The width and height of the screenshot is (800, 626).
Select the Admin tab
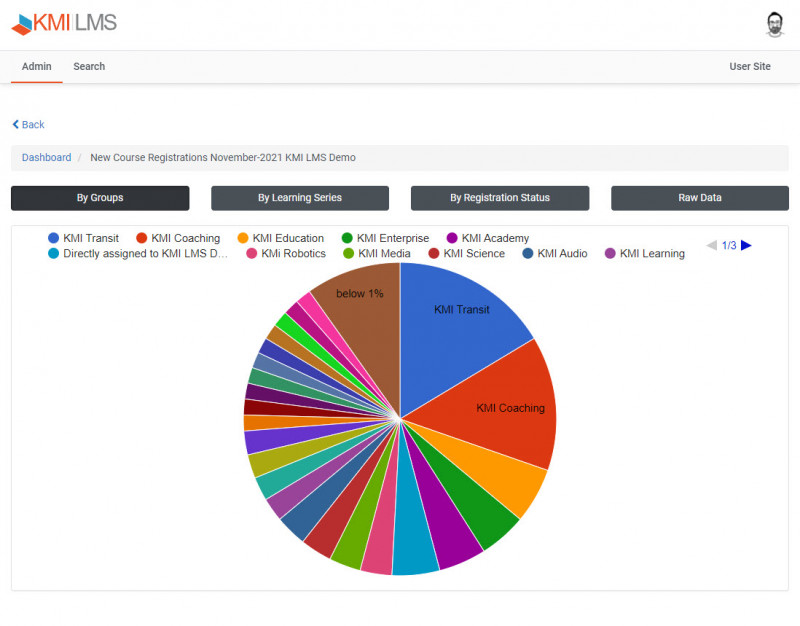(x=37, y=66)
